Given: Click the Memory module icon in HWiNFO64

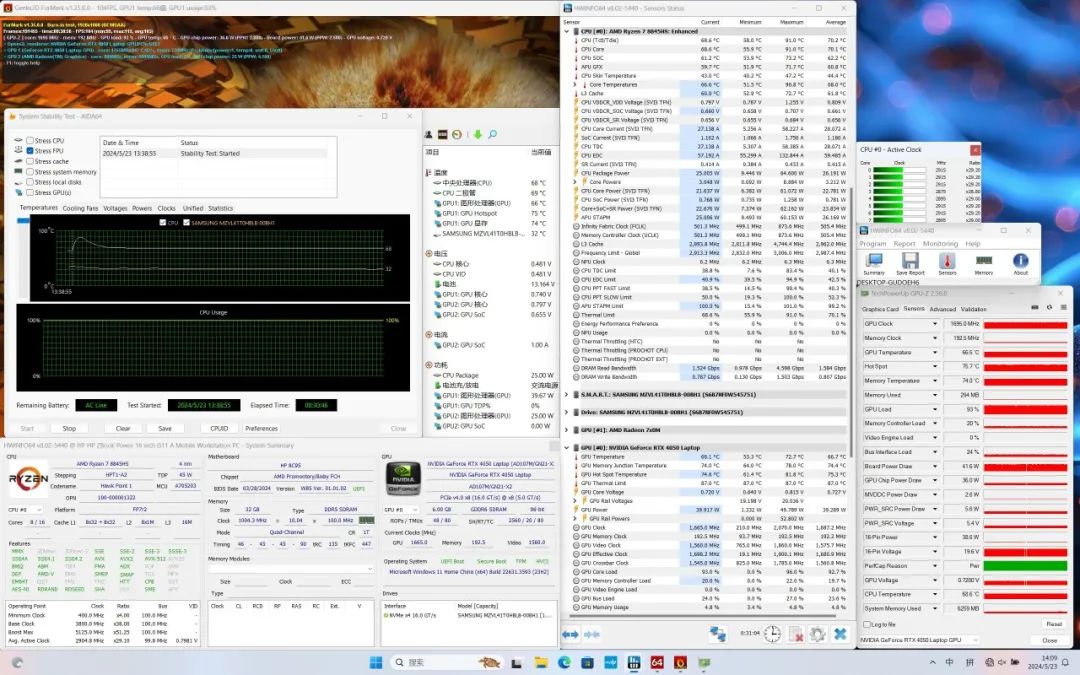Looking at the screenshot, I should pyautogui.click(x=984, y=262).
